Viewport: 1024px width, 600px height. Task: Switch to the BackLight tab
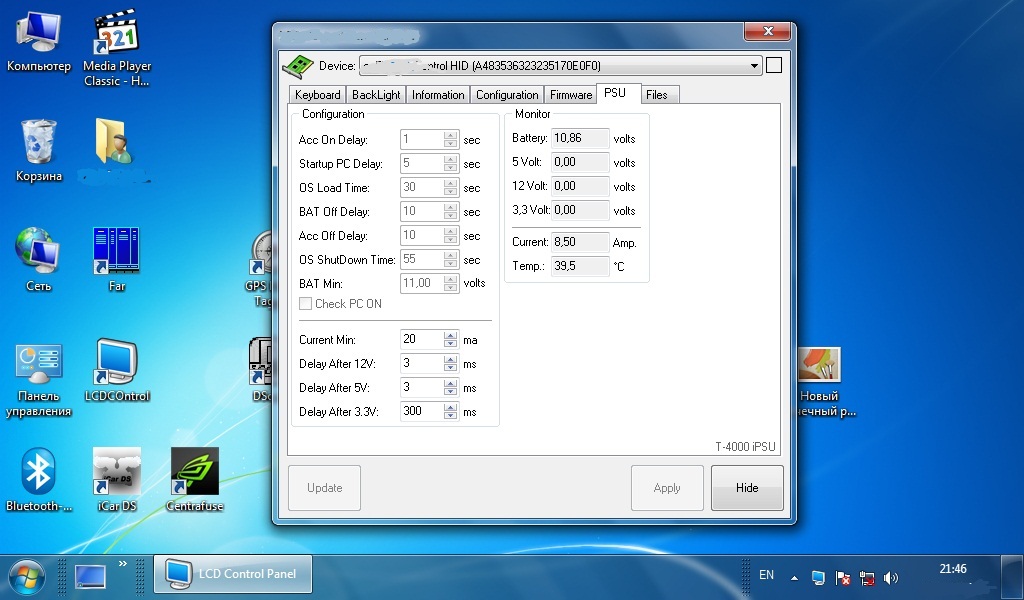point(376,95)
